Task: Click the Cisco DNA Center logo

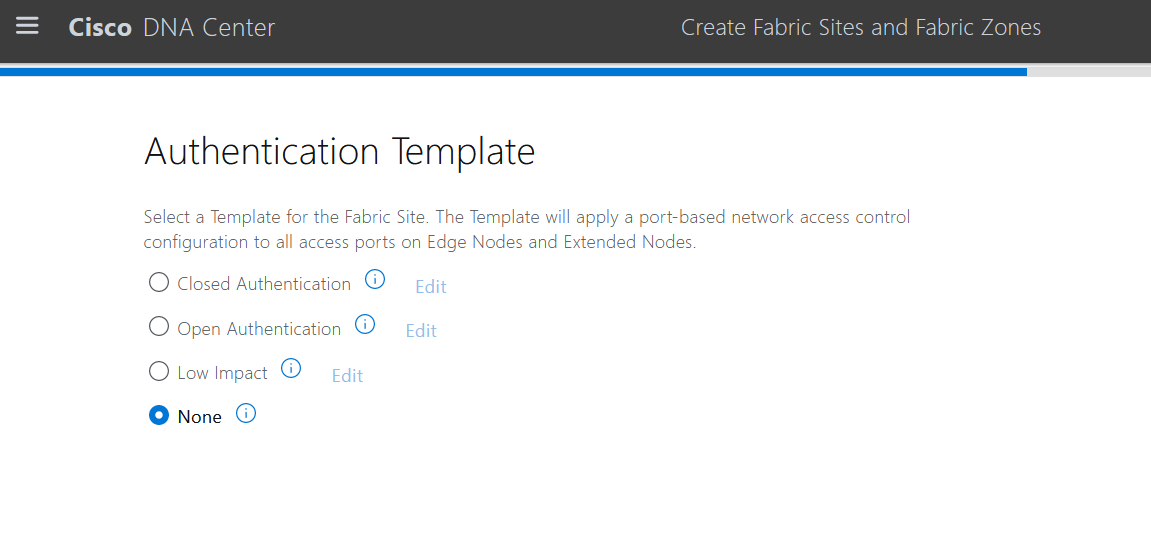Action: pos(172,28)
